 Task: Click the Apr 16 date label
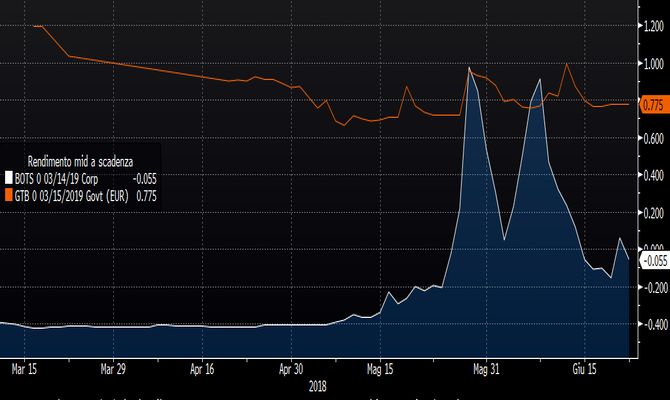coord(203,368)
